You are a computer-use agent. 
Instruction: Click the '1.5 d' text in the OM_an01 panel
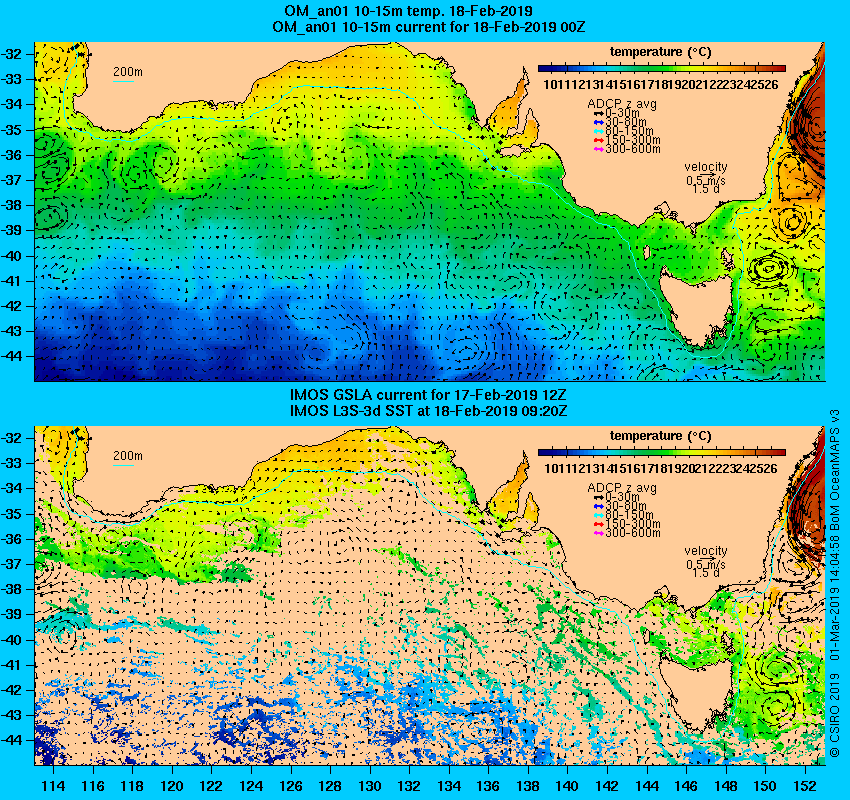tap(706, 189)
